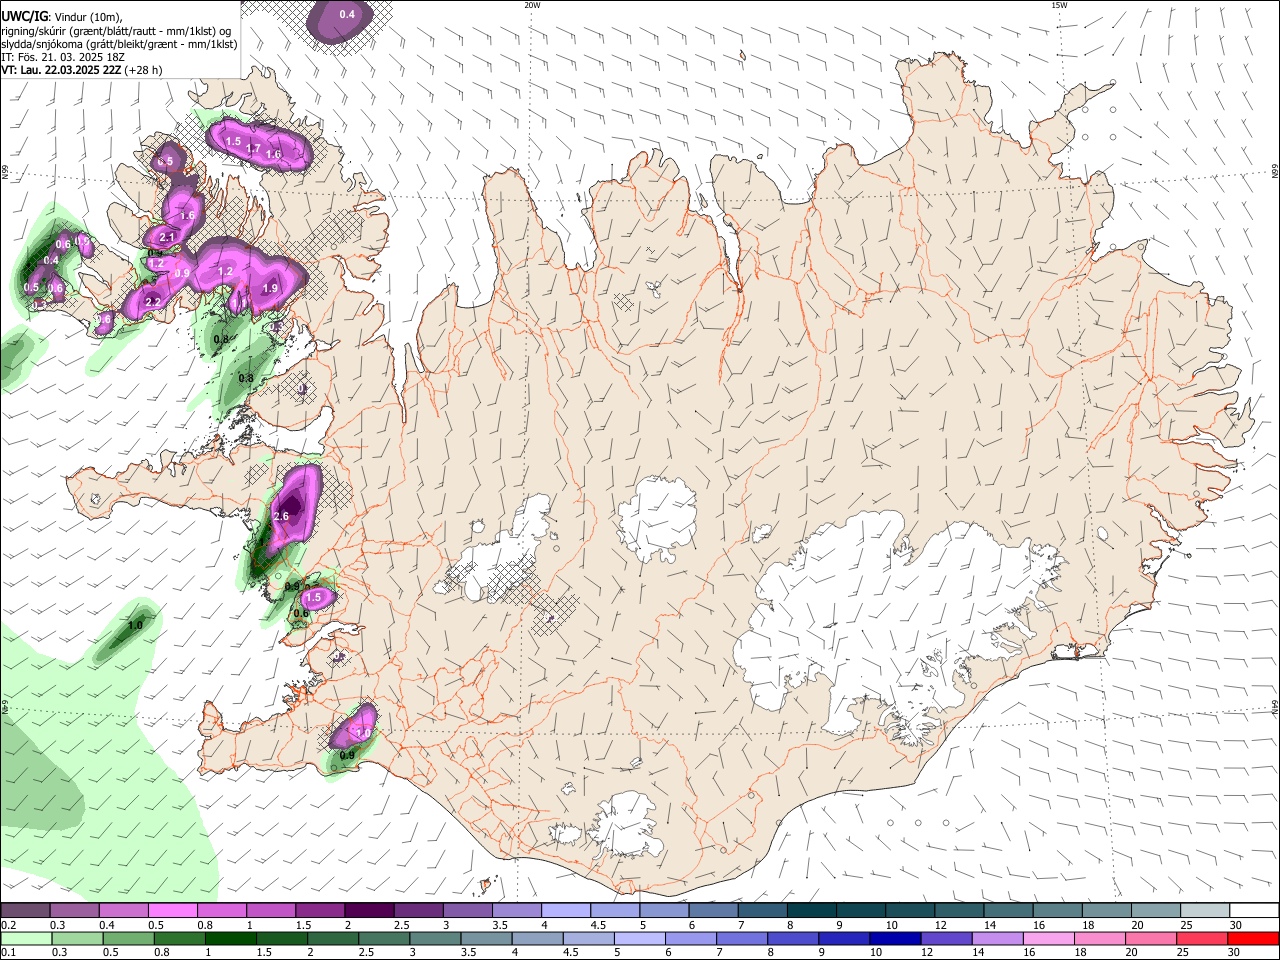
Task: Click the bold 'VT: Lau. 22.03.2025 22Z' valid time
Action: tap(61, 70)
